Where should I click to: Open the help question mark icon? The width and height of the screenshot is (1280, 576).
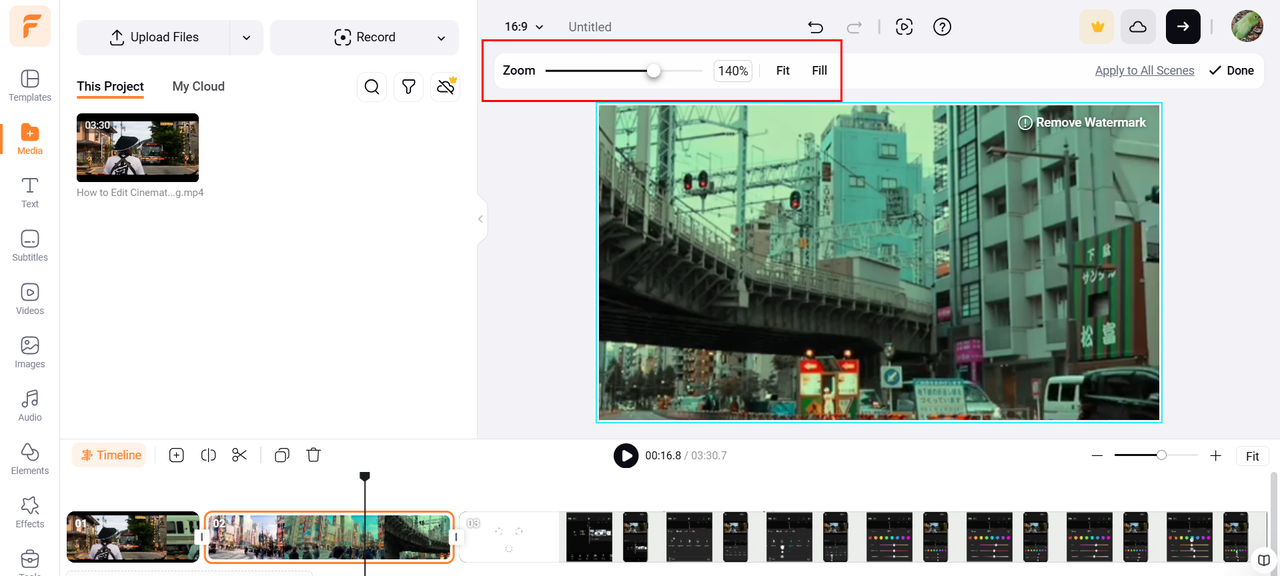[942, 27]
